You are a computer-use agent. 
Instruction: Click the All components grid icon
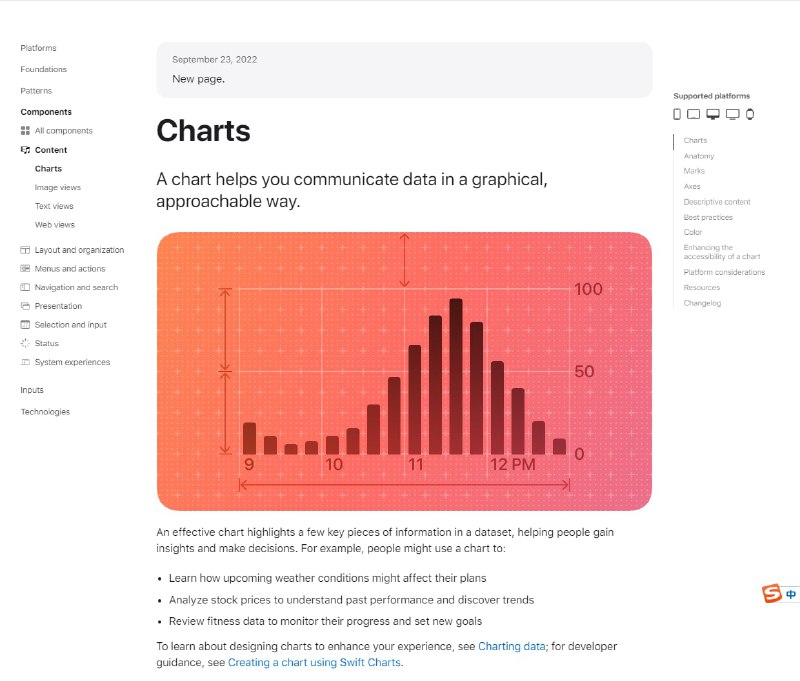[x=25, y=131]
